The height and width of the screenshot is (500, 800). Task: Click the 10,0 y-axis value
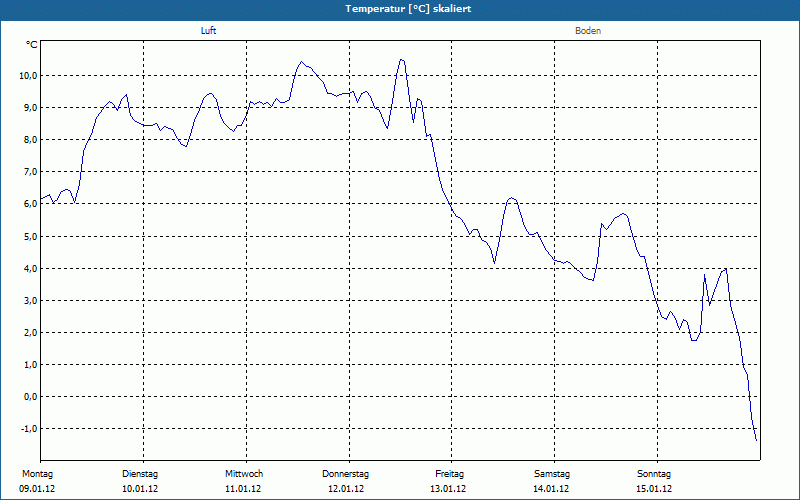tap(28, 76)
